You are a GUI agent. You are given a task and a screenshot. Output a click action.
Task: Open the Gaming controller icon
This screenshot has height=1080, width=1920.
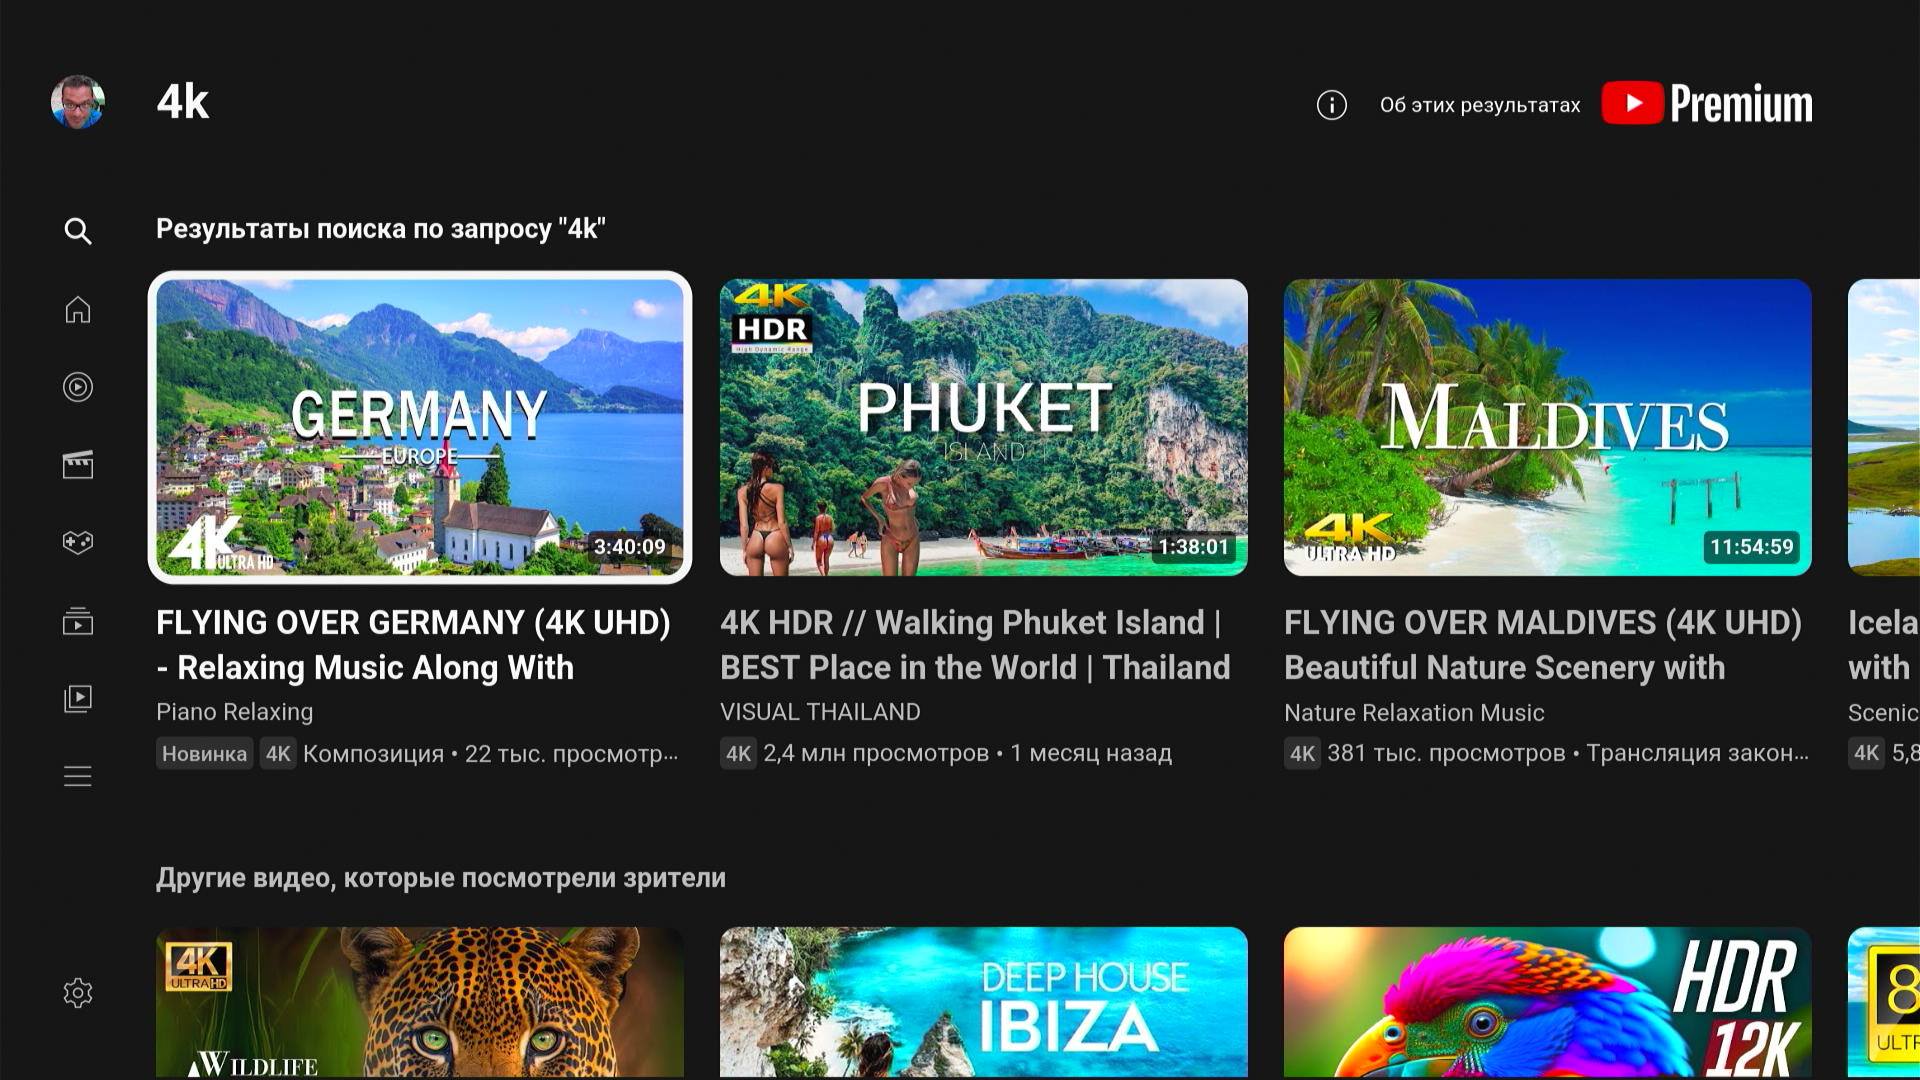[78, 542]
